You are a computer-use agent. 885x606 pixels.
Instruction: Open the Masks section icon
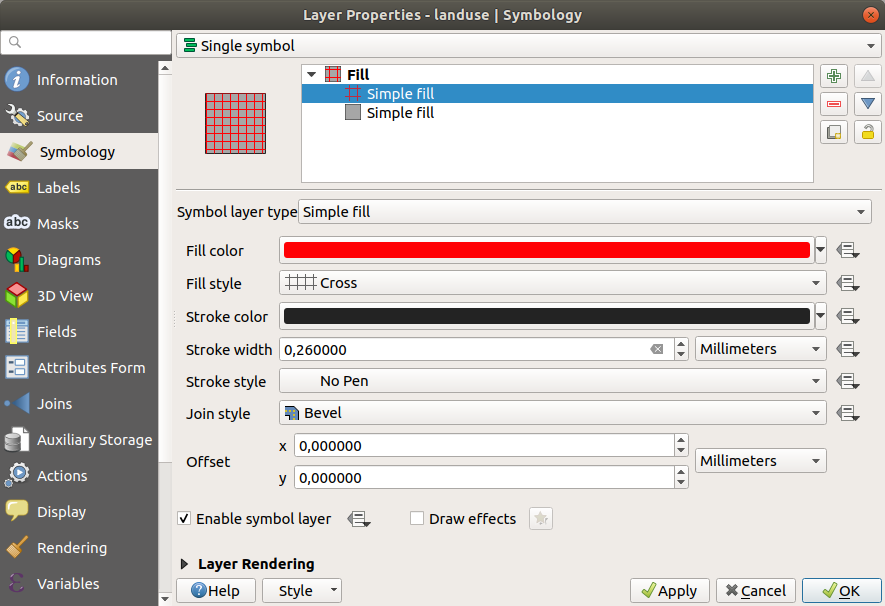18,223
